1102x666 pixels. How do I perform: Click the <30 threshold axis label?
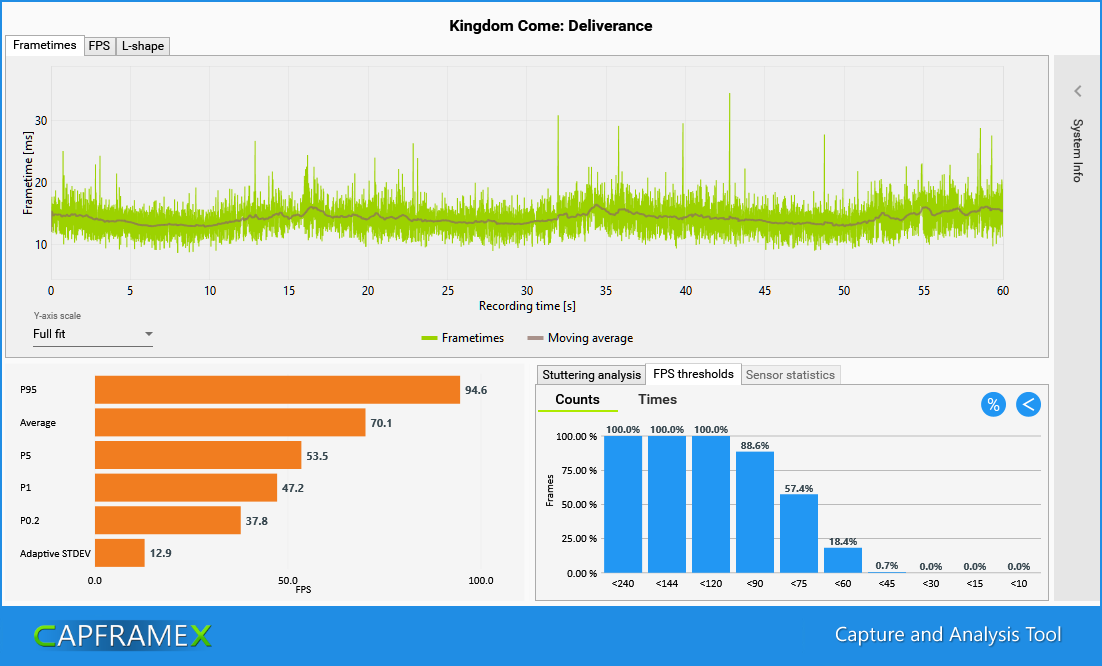point(931,584)
